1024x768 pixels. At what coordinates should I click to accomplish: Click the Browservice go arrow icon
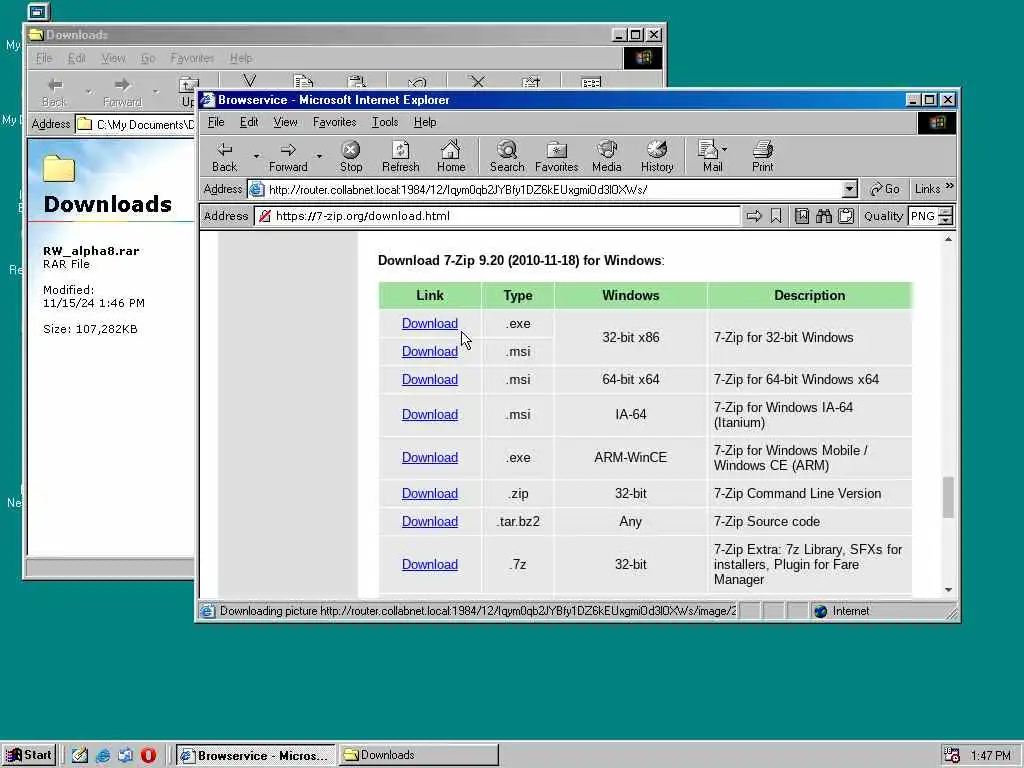(x=754, y=216)
